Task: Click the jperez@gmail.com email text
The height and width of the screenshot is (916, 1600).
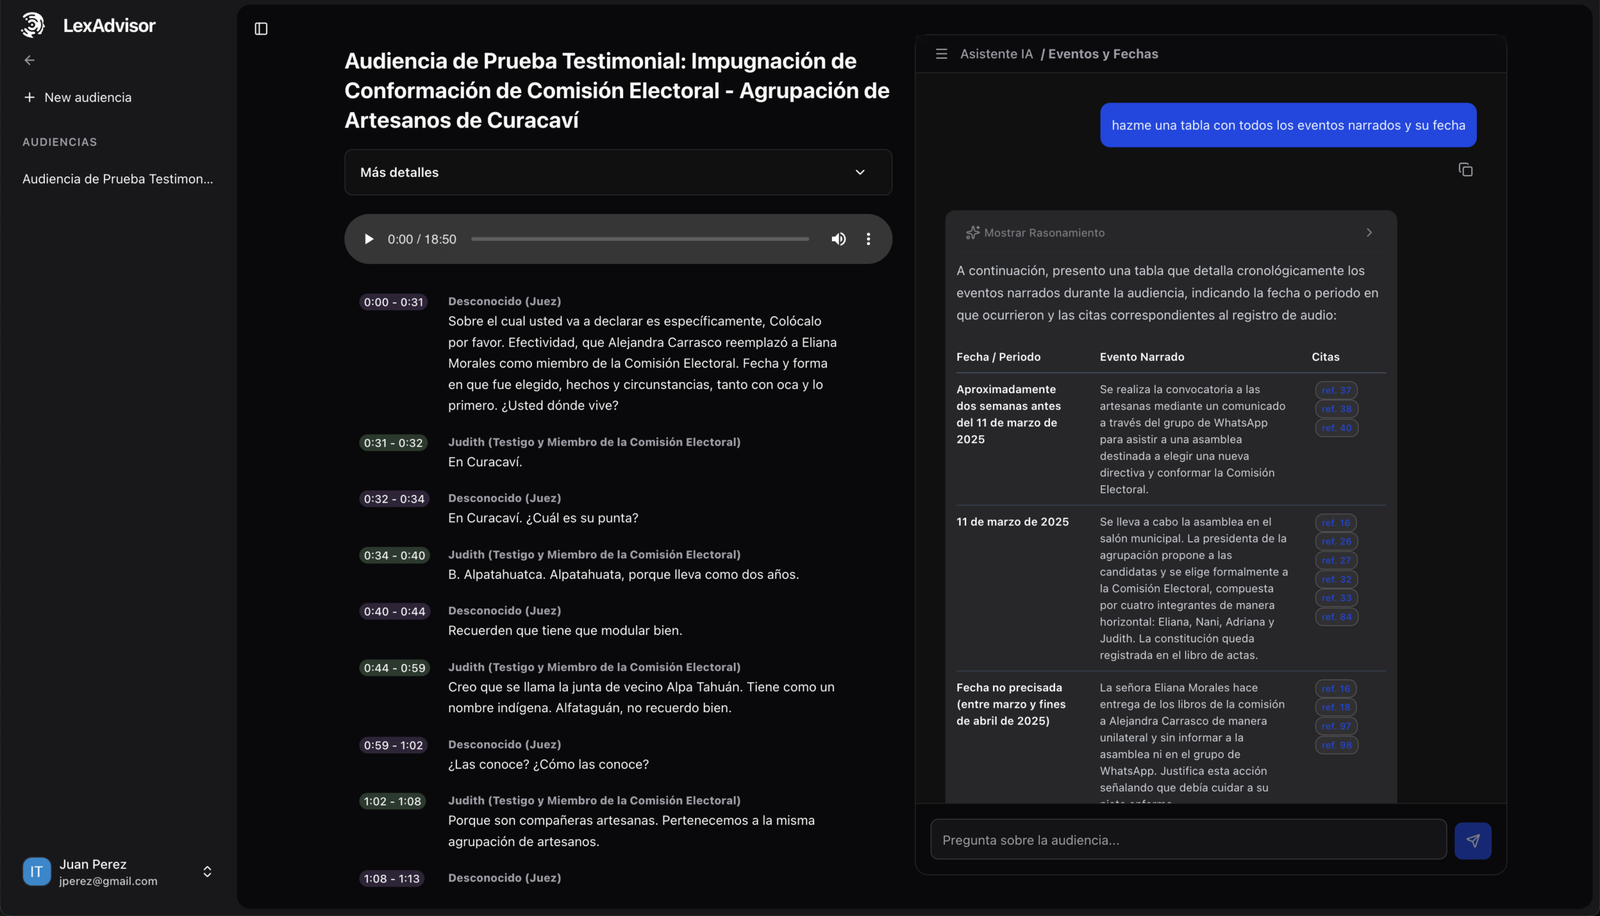Action: coord(108,881)
